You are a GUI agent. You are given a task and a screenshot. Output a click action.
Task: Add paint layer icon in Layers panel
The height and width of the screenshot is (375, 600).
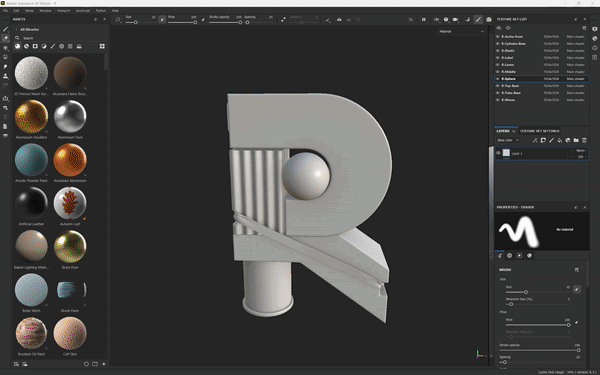[x=551, y=140]
